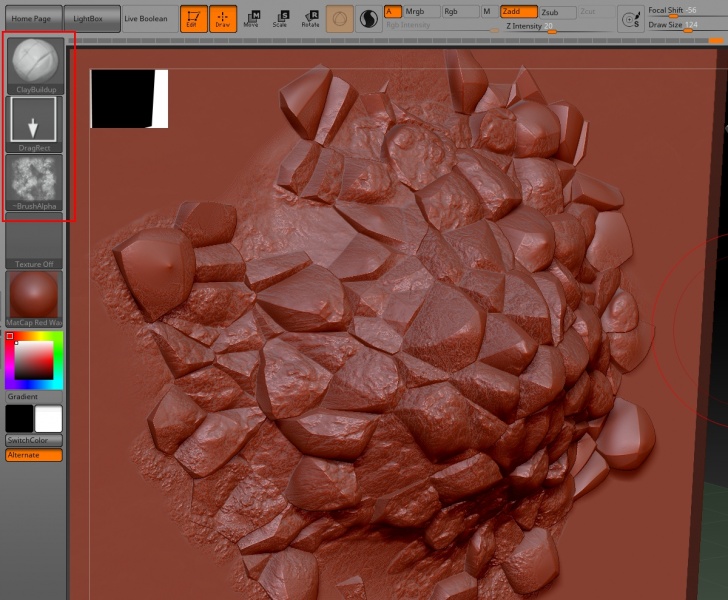
Task: Click the SwitchColor button
Action: (x=34, y=440)
